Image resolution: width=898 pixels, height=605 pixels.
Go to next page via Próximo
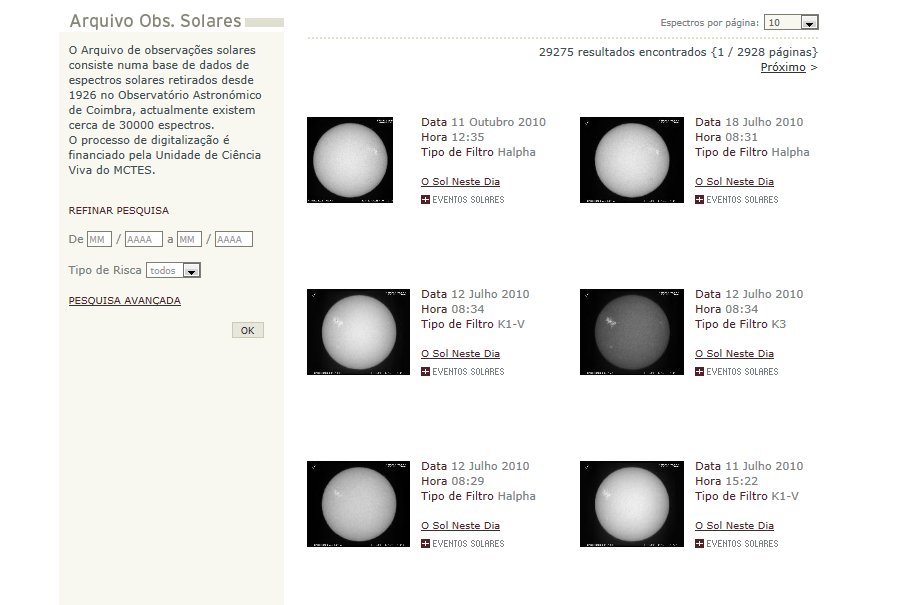tap(783, 67)
